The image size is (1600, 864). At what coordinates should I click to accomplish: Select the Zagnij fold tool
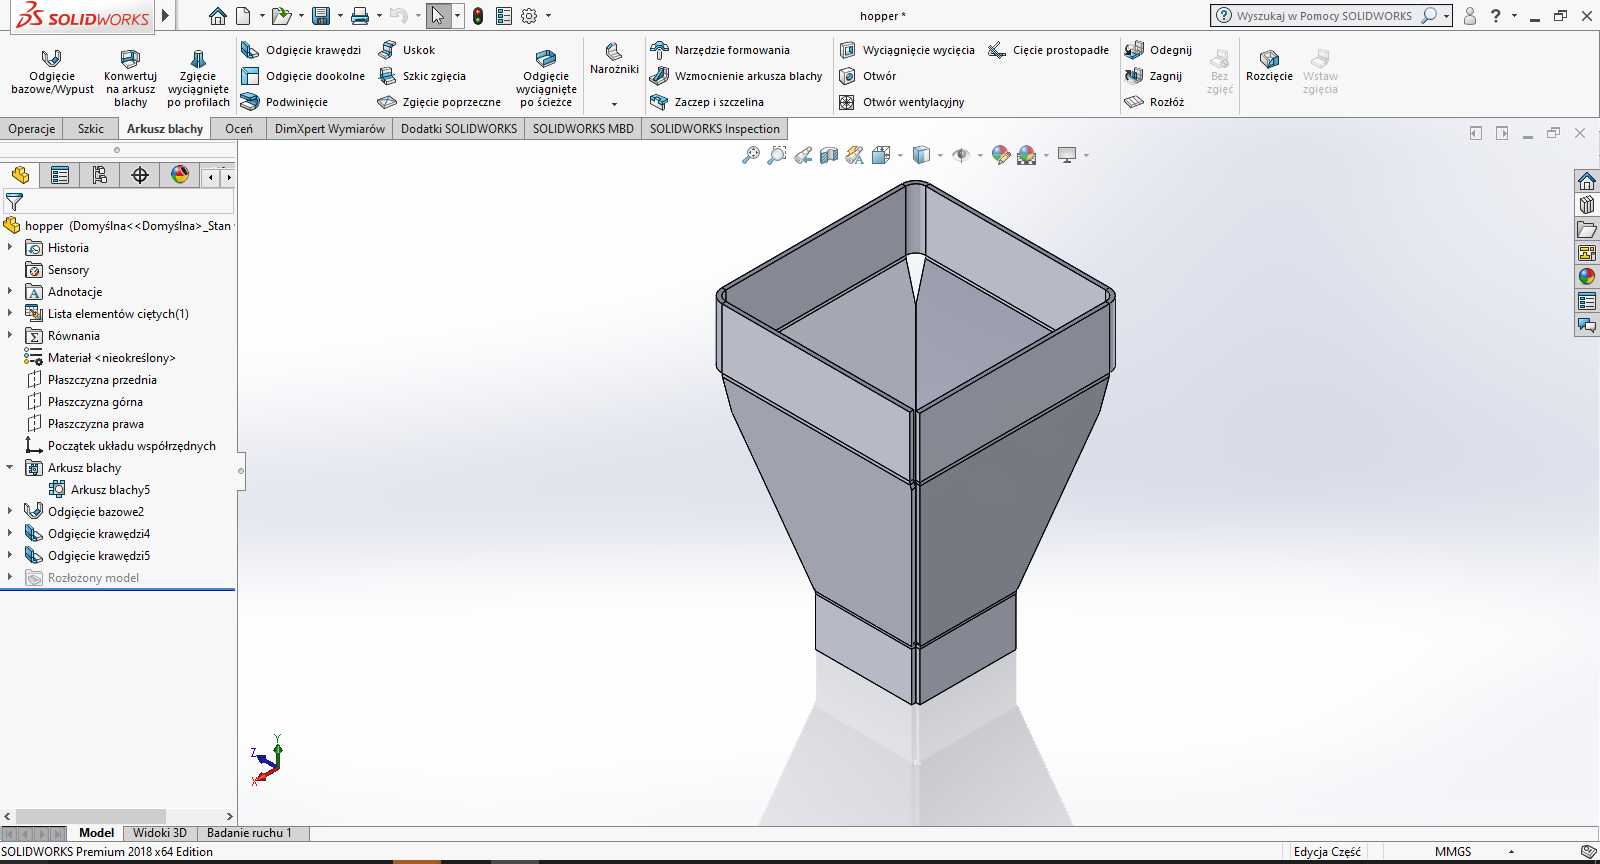tap(1153, 76)
